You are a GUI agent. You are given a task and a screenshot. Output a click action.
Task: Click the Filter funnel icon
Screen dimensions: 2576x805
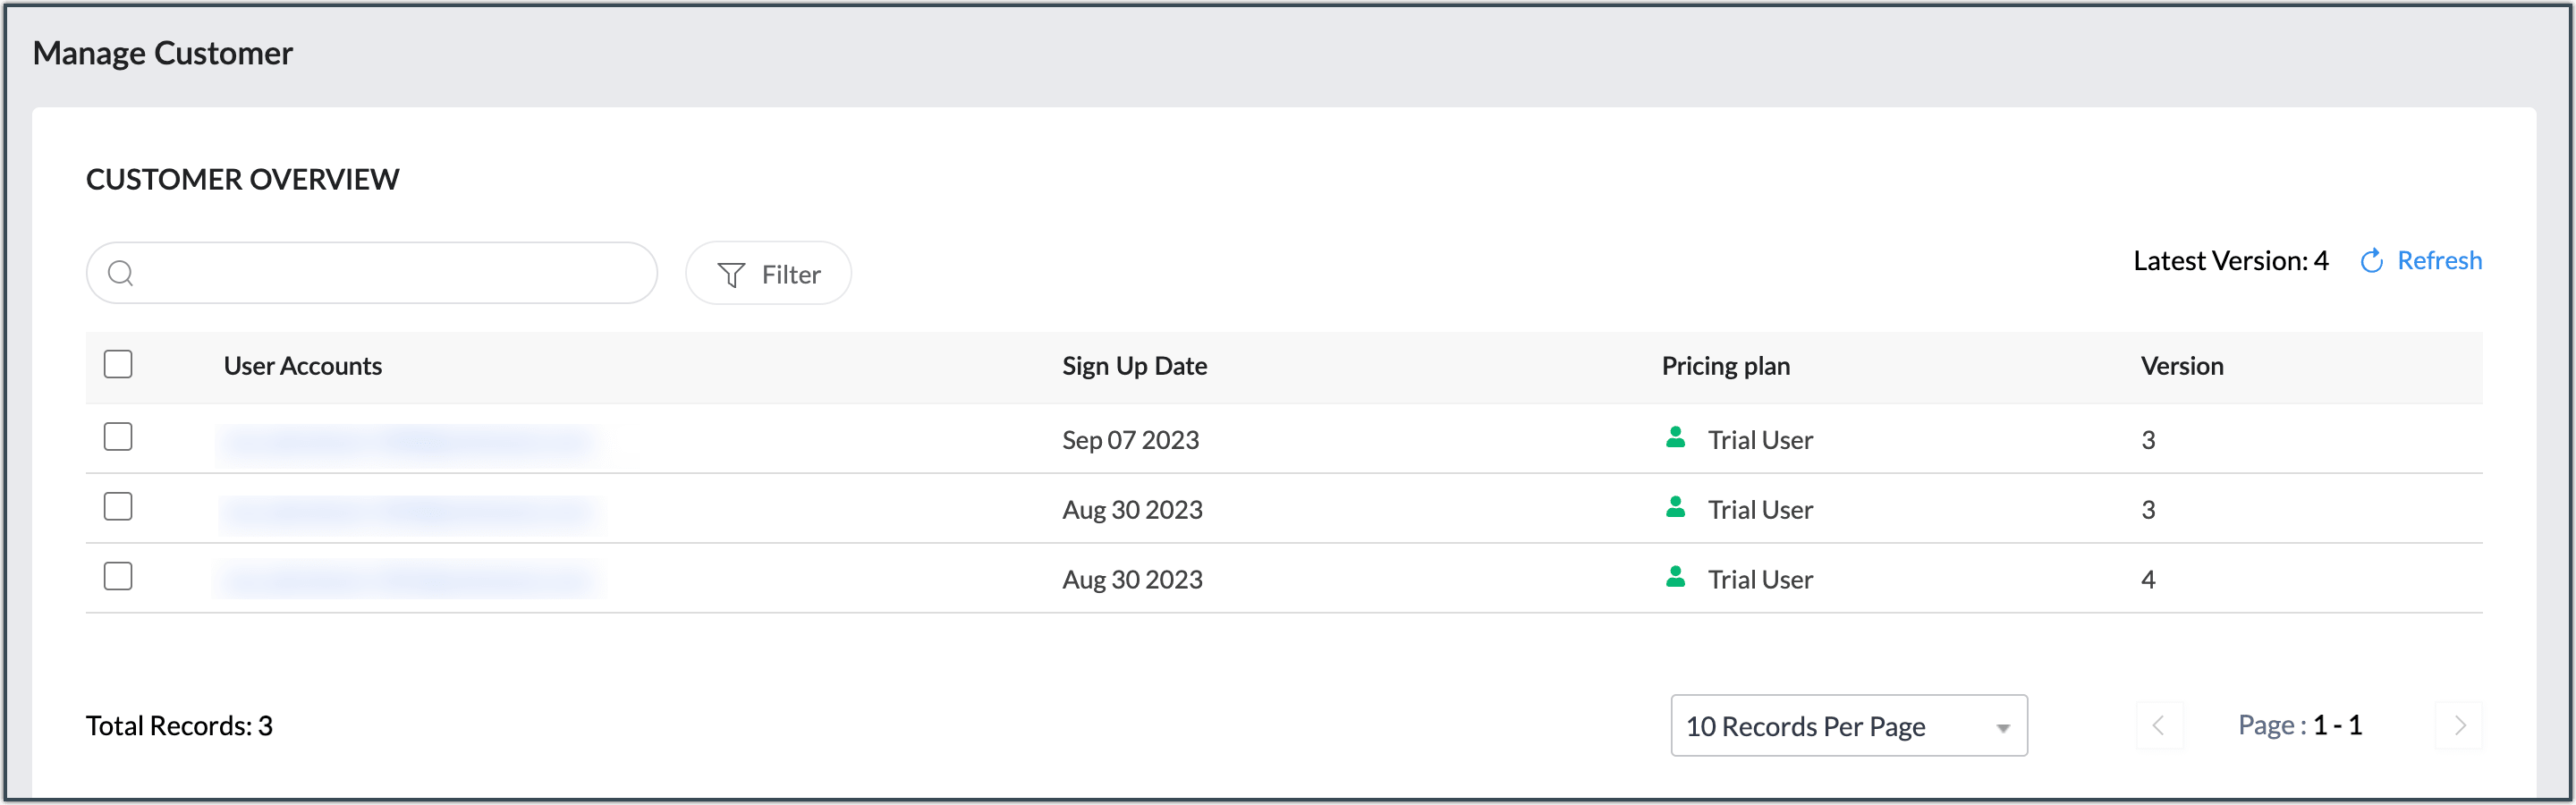(731, 275)
